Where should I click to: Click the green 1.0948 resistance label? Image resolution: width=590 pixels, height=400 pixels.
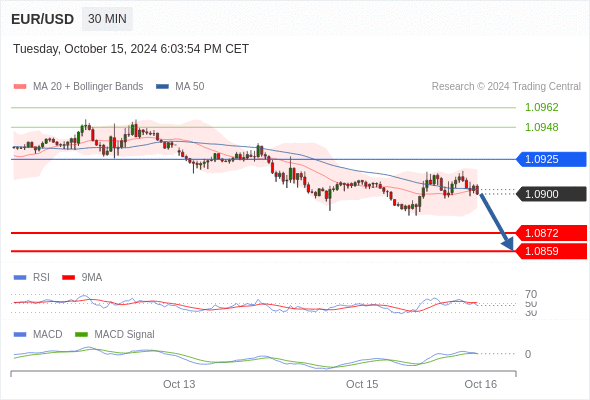pyautogui.click(x=541, y=127)
